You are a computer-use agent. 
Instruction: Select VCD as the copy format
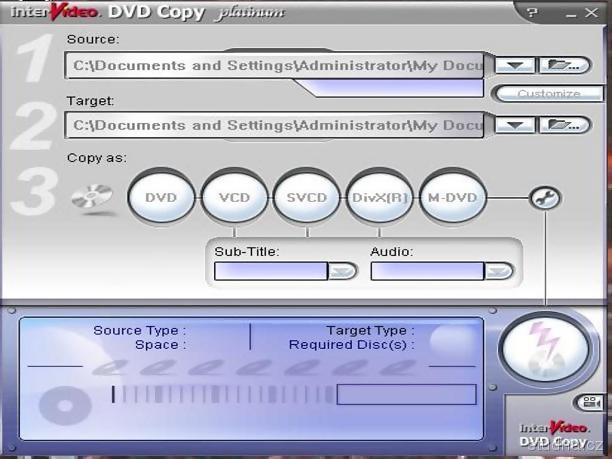(x=234, y=197)
